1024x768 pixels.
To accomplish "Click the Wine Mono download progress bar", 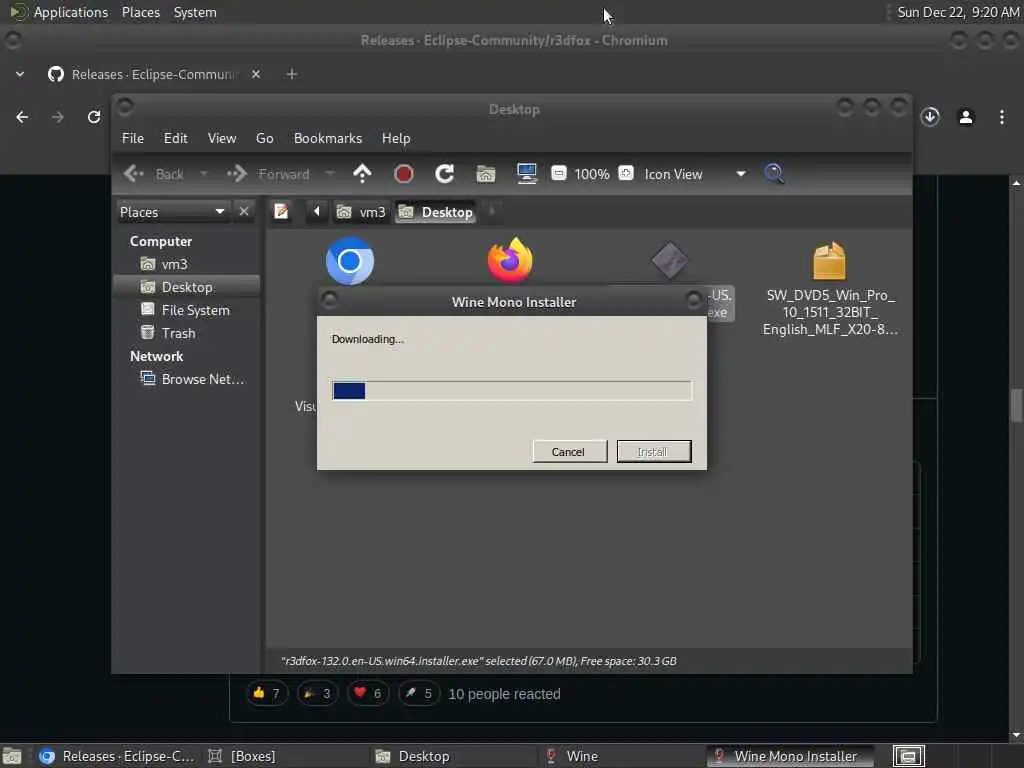I will pos(511,391).
